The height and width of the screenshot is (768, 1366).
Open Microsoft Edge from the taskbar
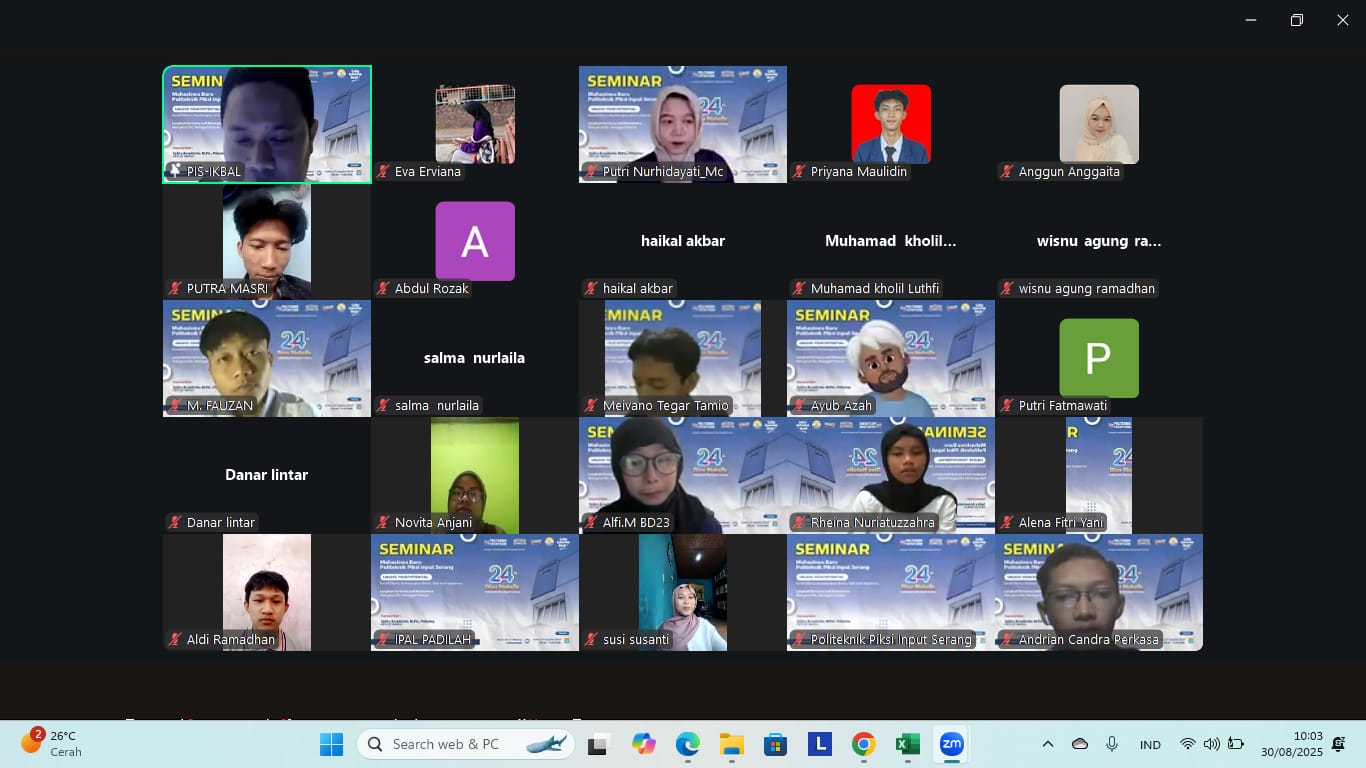pyautogui.click(x=688, y=744)
